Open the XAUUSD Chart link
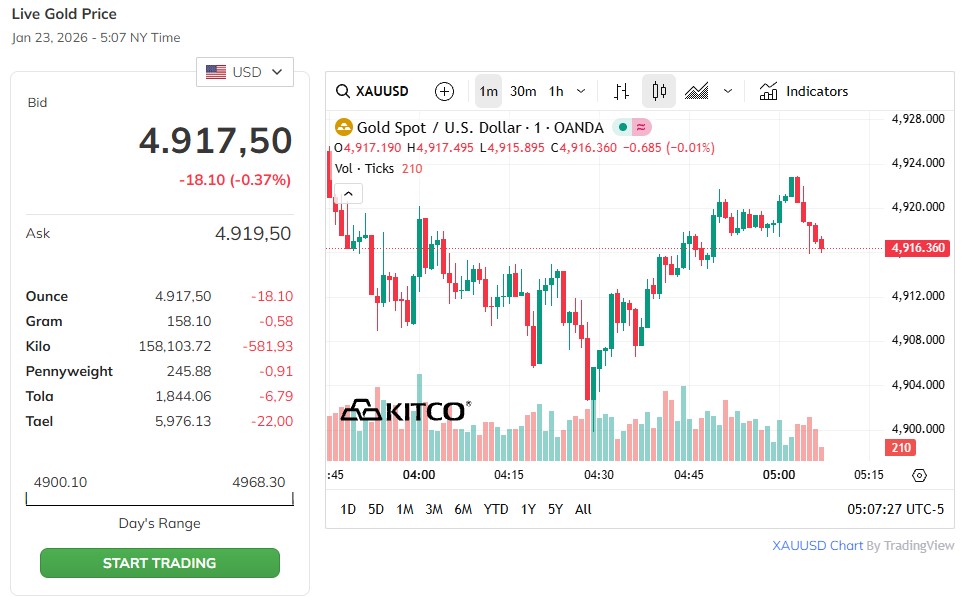Image resolution: width=964 pixels, height=597 pixels. point(817,545)
